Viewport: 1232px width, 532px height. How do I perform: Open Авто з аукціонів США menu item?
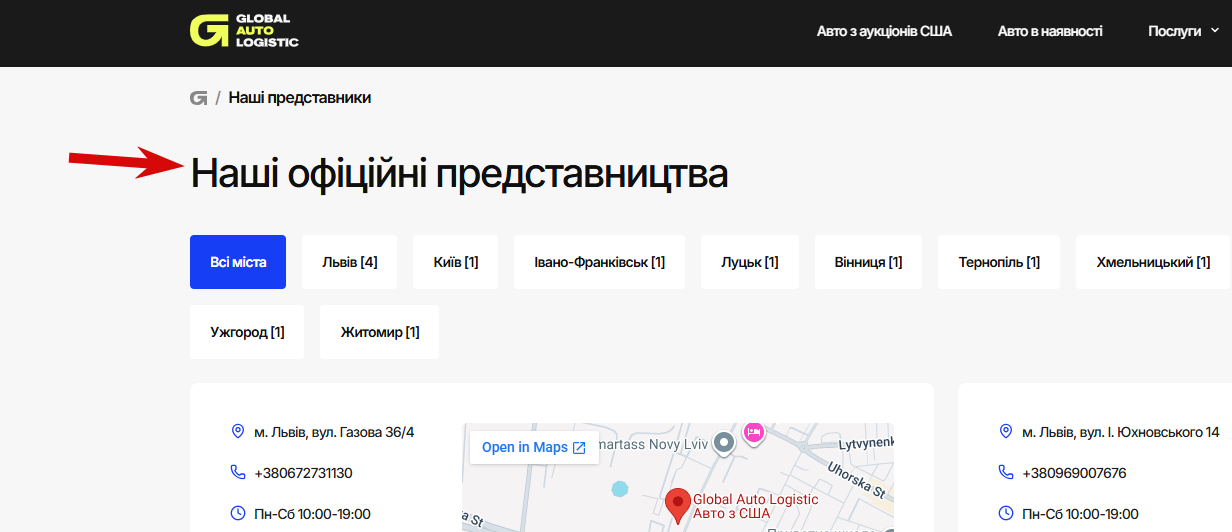[x=884, y=31]
